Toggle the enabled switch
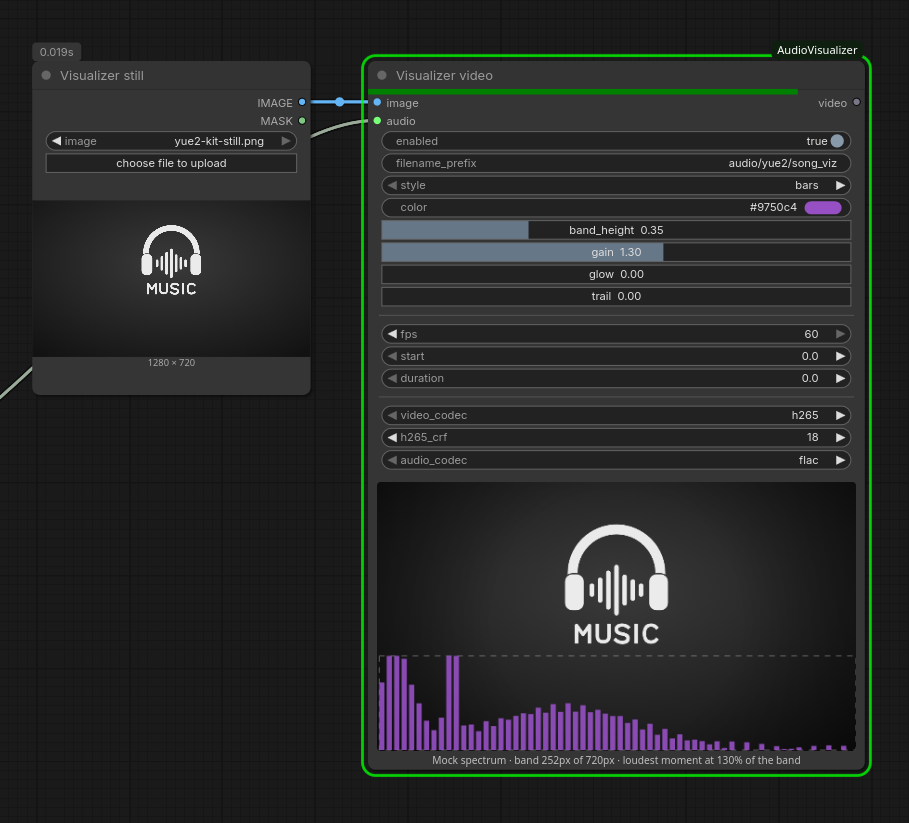Image resolution: width=909 pixels, height=823 pixels. pos(837,141)
